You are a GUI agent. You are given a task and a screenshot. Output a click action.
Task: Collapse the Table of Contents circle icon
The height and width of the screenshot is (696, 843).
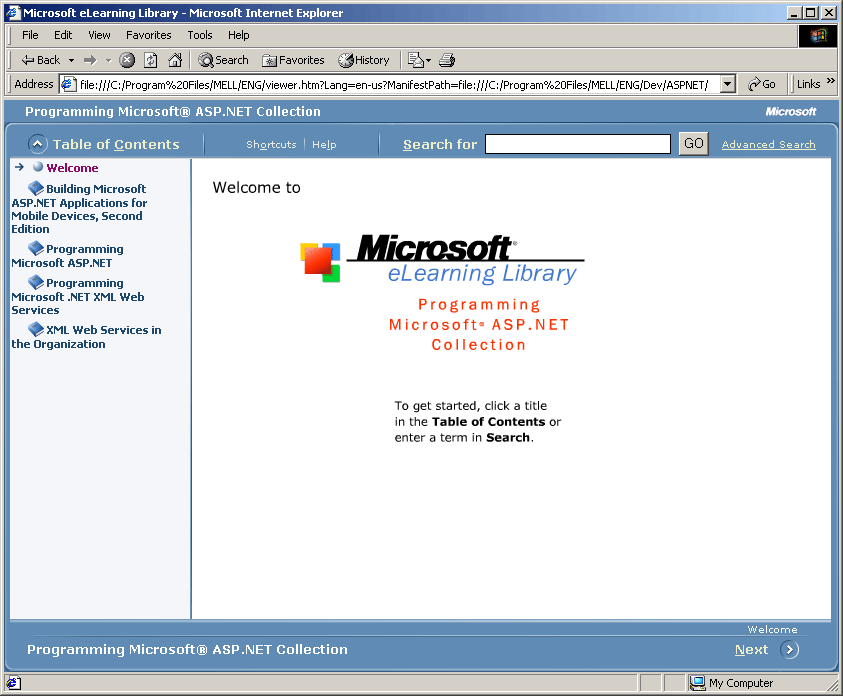pyautogui.click(x=37, y=144)
